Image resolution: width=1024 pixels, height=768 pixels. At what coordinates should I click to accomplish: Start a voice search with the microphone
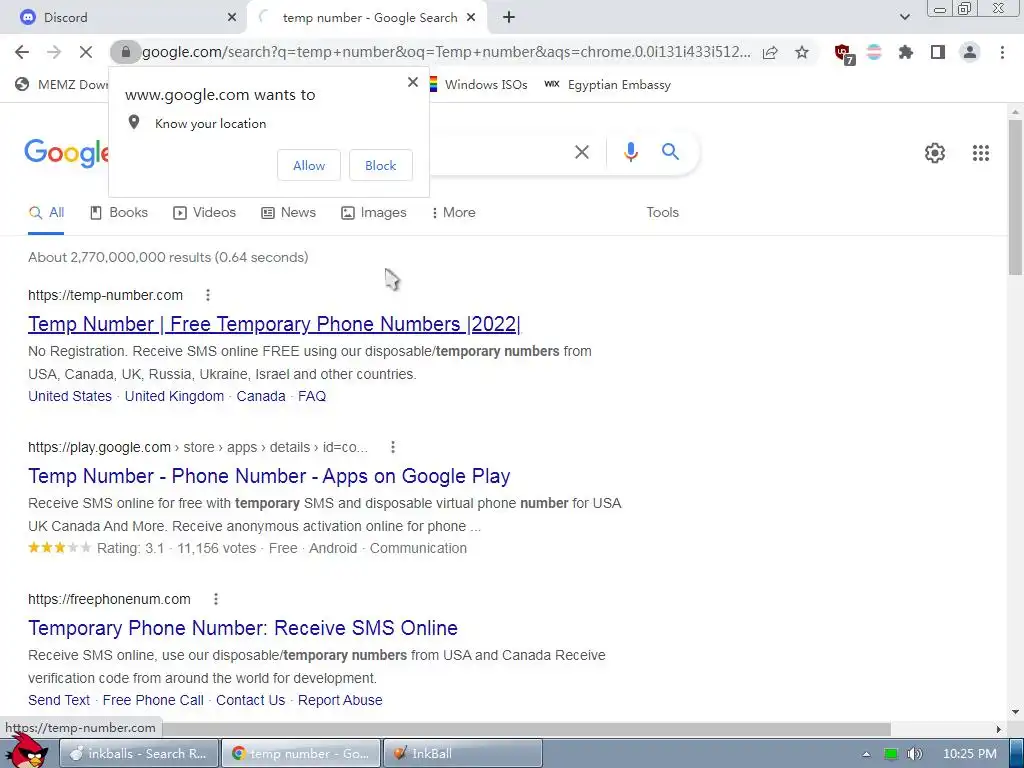pos(630,152)
